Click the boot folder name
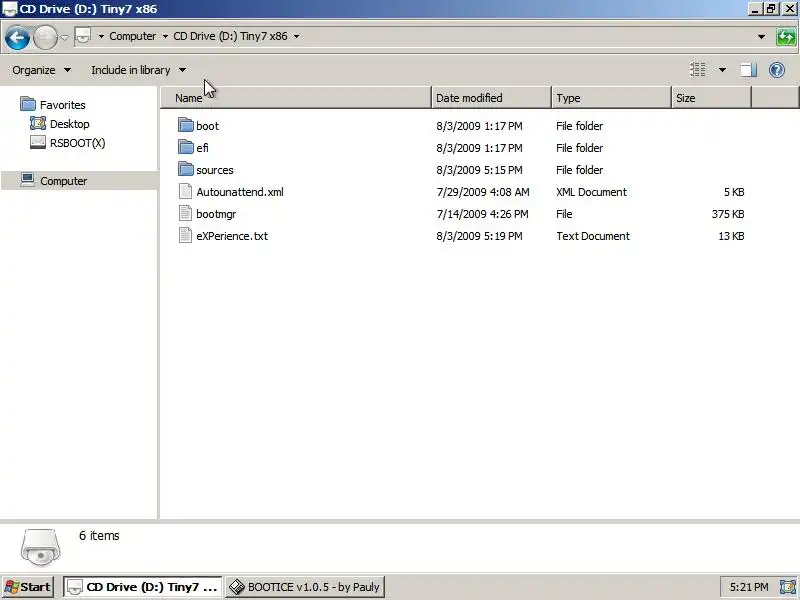 [207, 126]
